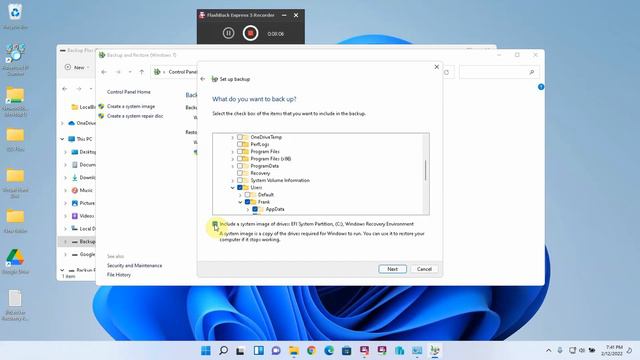Collapse the Users tree node

(x=233, y=188)
